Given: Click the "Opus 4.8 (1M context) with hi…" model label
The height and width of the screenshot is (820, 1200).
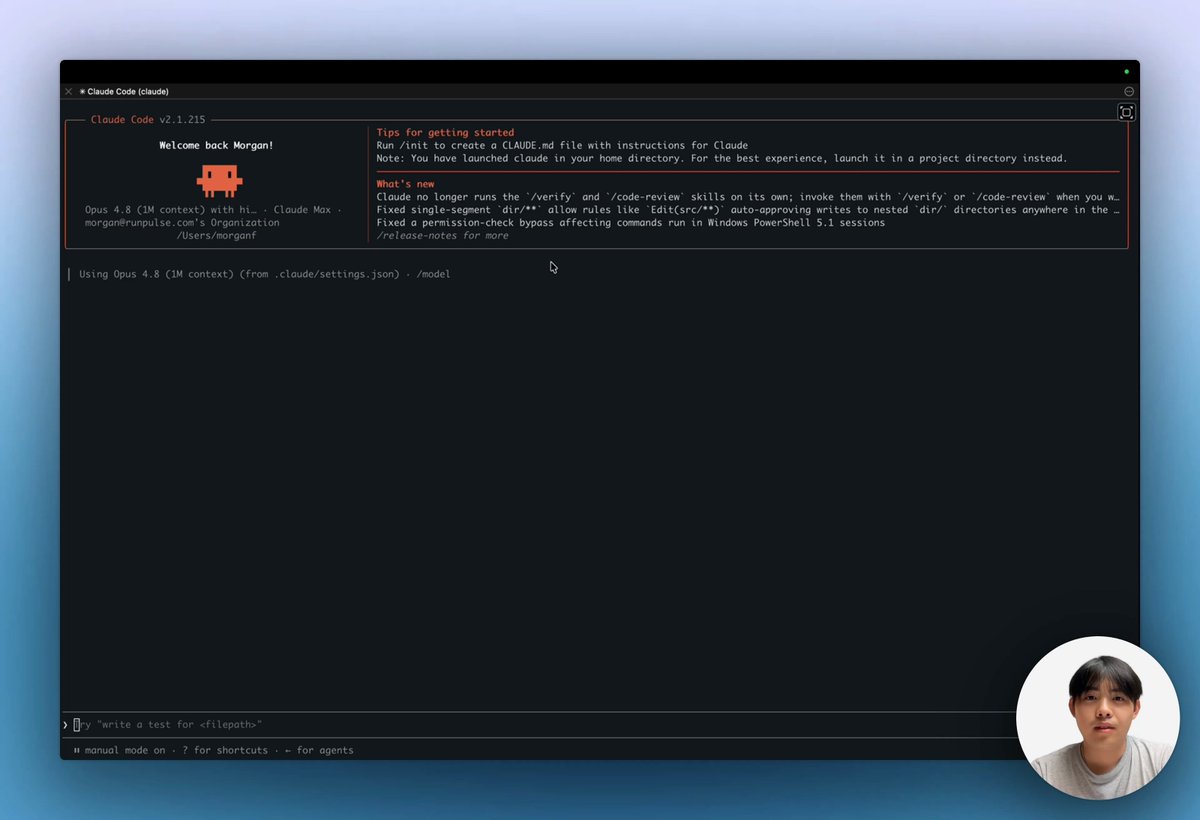Looking at the screenshot, I should coord(170,210).
